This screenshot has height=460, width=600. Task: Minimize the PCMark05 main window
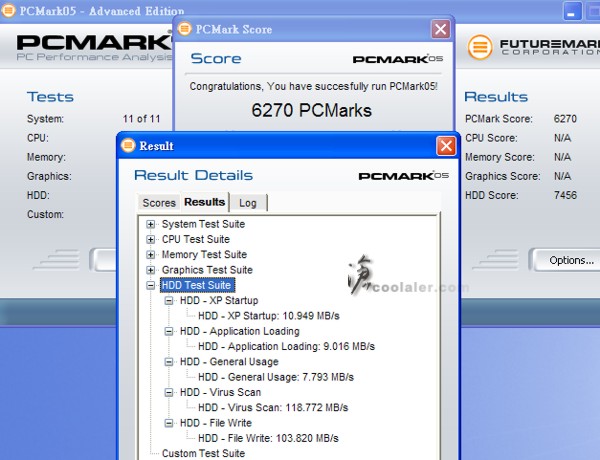point(572,11)
